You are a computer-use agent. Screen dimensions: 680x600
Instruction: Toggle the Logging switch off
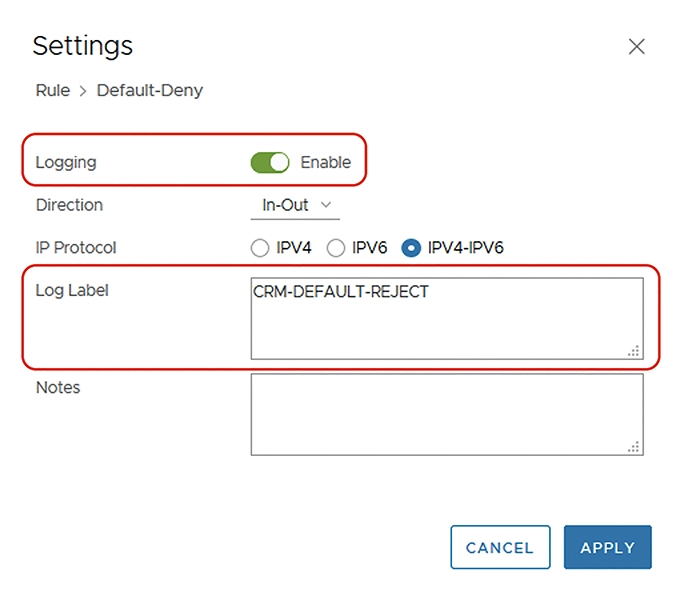click(270, 162)
